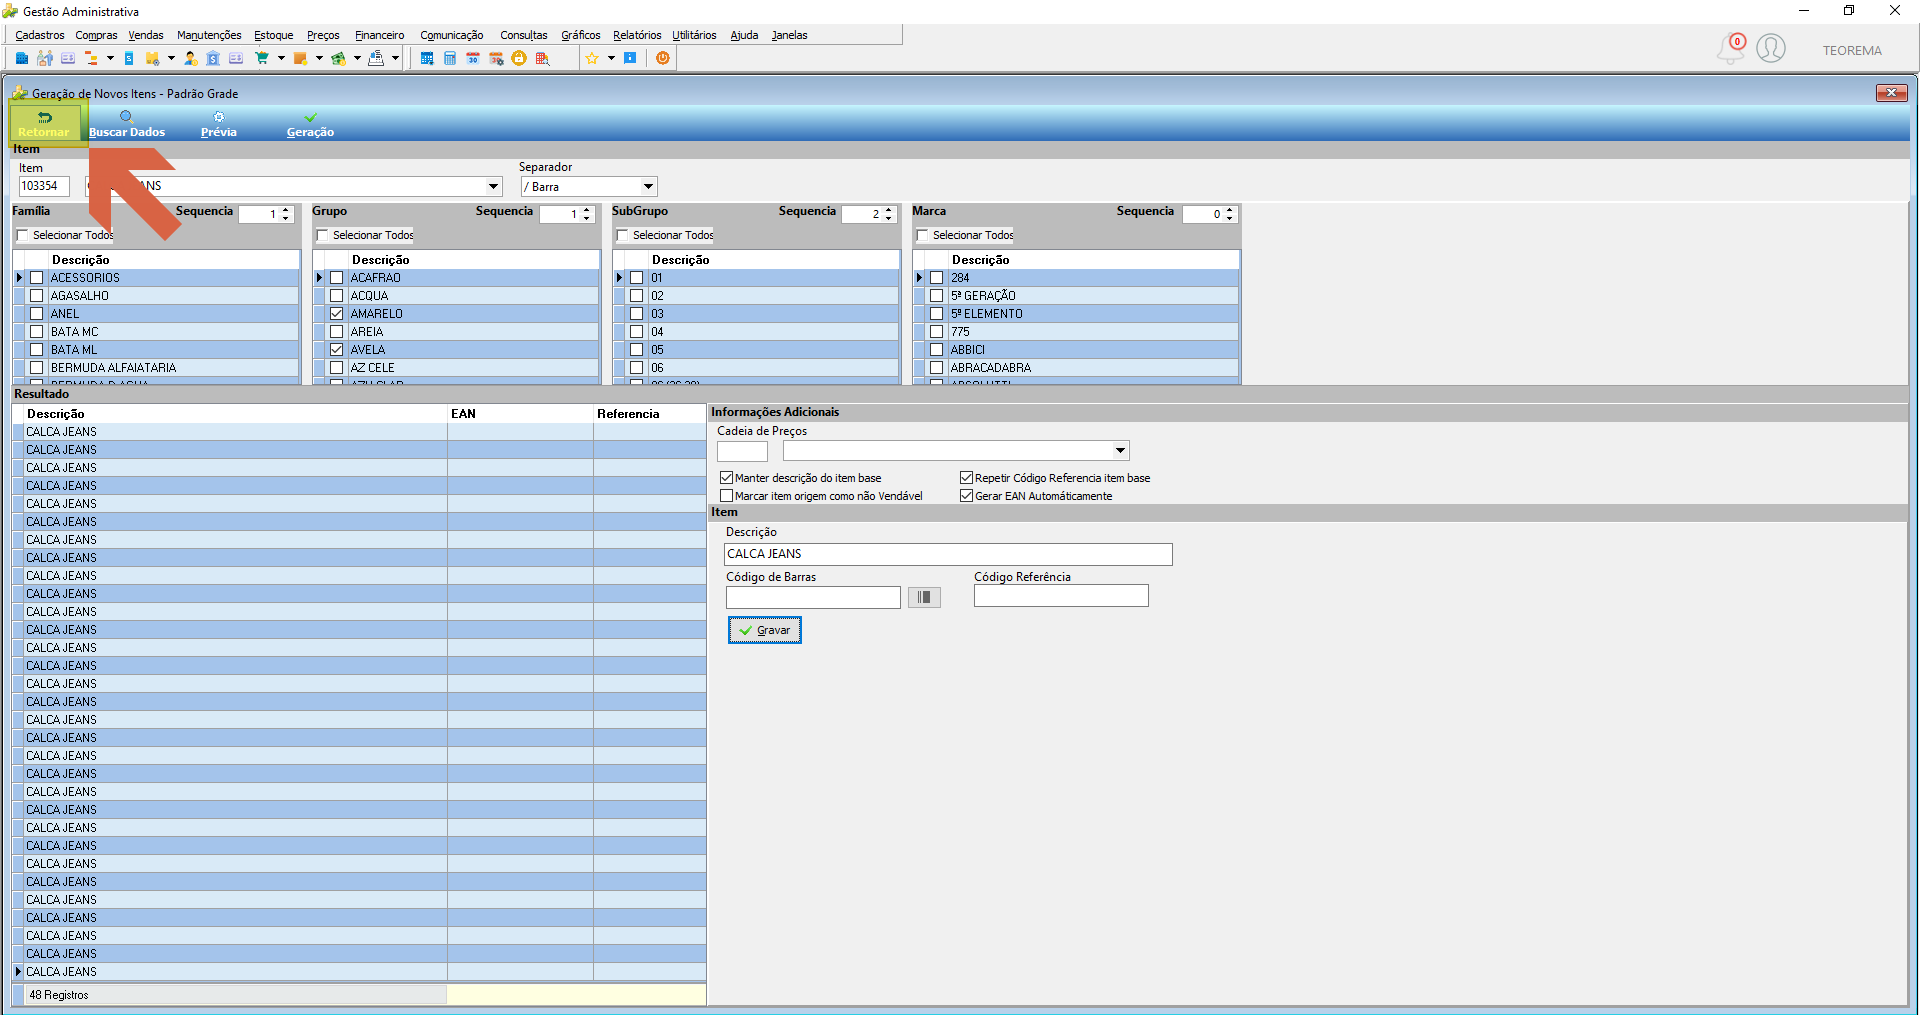Expand the hierarchy tree icon dropdown arrow
This screenshot has width=1920, height=1015.
pos(110,58)
